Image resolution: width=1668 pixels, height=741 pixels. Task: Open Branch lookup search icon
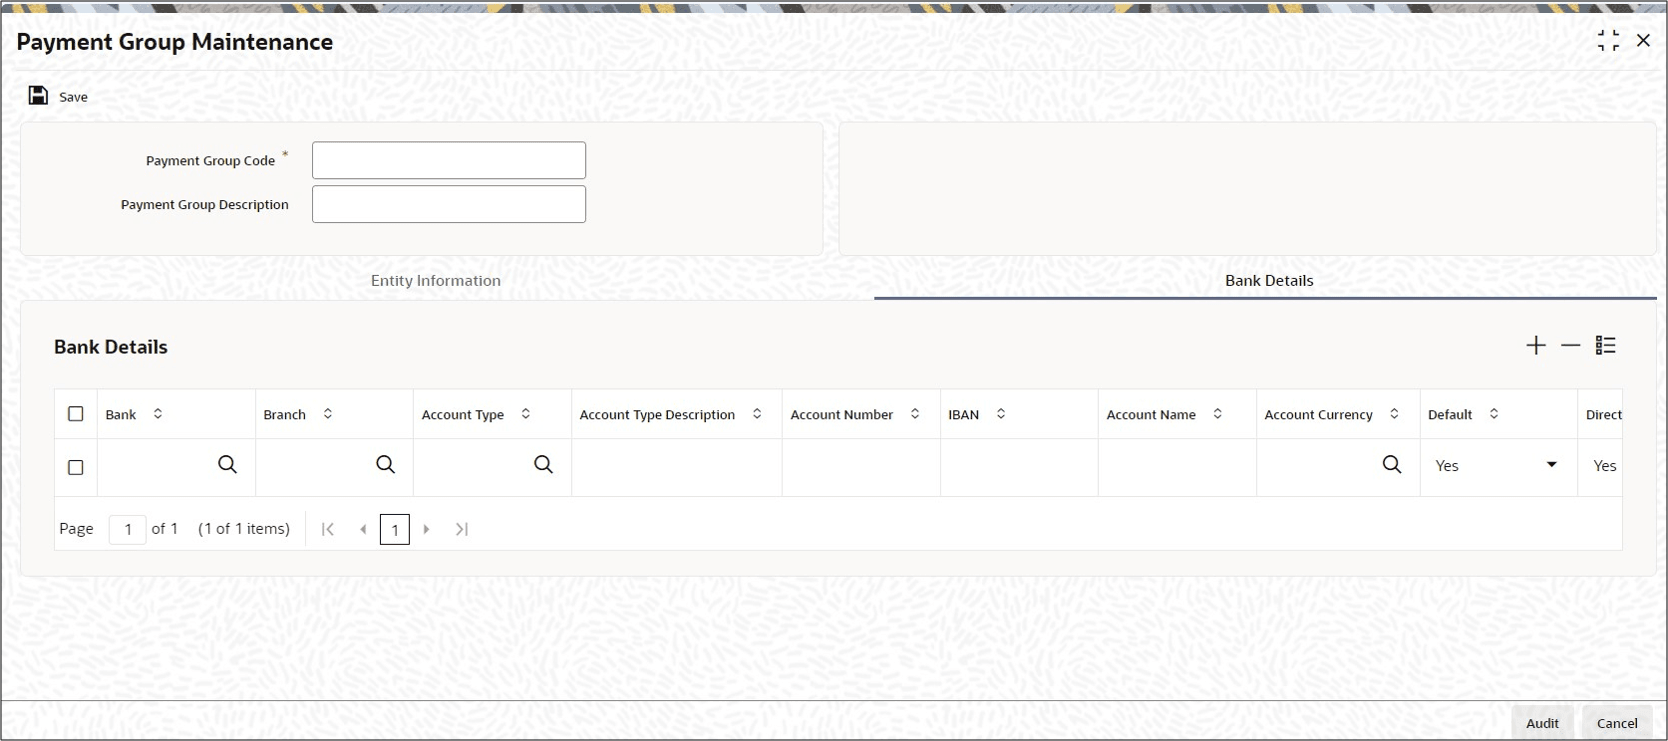(386, 465)
